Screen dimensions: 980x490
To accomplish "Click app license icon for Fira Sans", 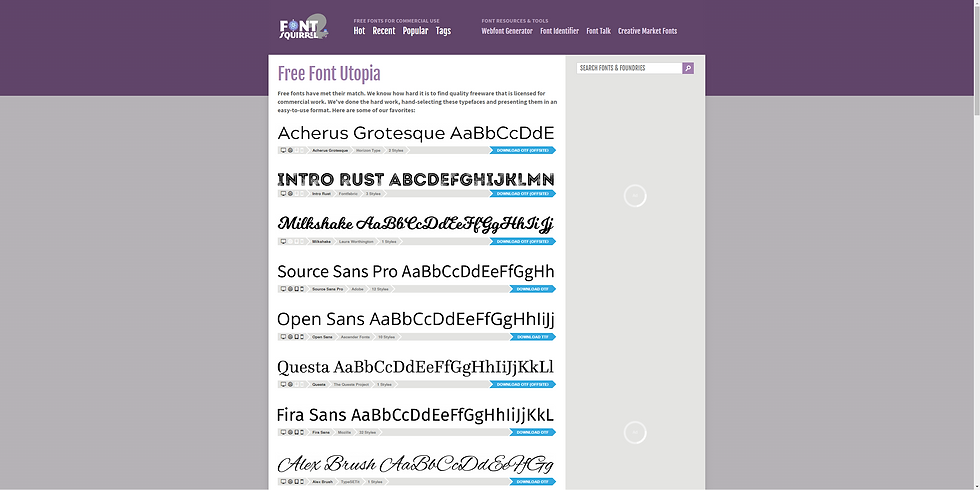I will [x=303, y=432].
